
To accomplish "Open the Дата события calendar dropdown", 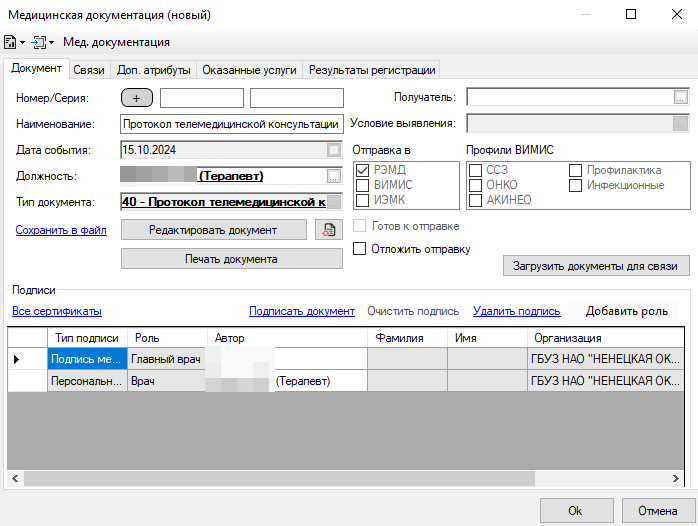I will pyautogui.click(x=334, y=150).
